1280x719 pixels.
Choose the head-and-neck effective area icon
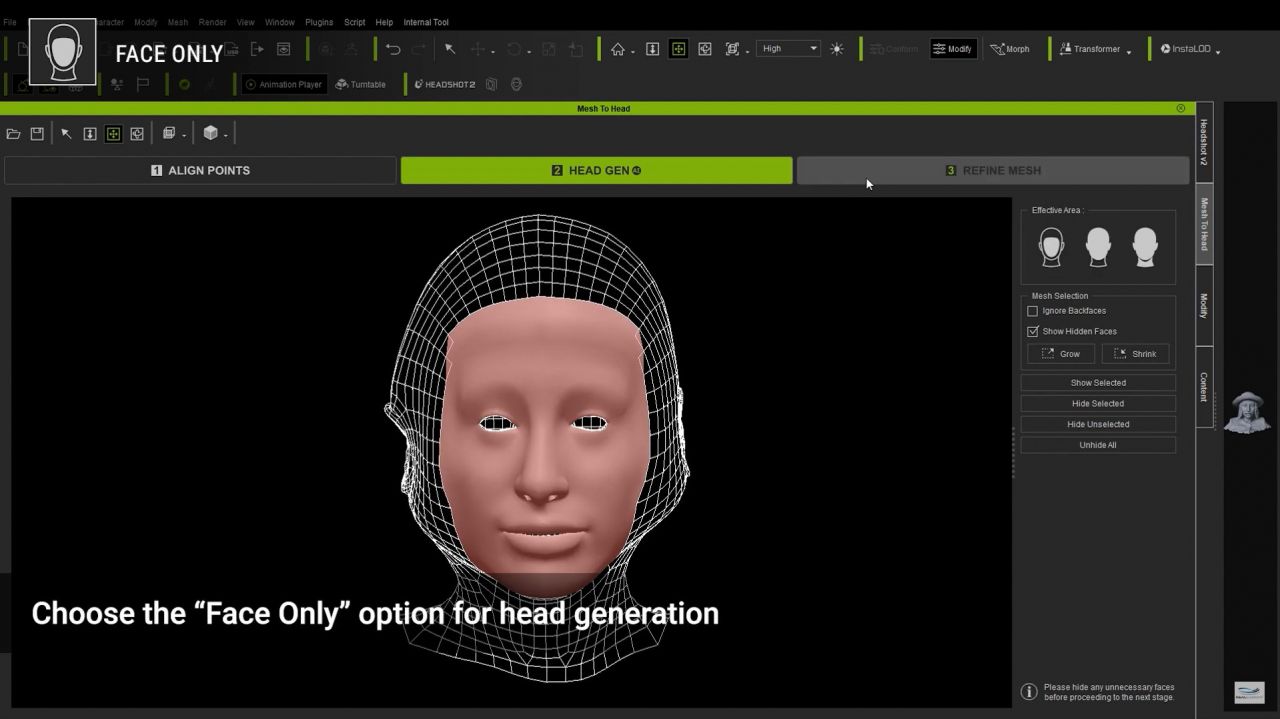1145,246
